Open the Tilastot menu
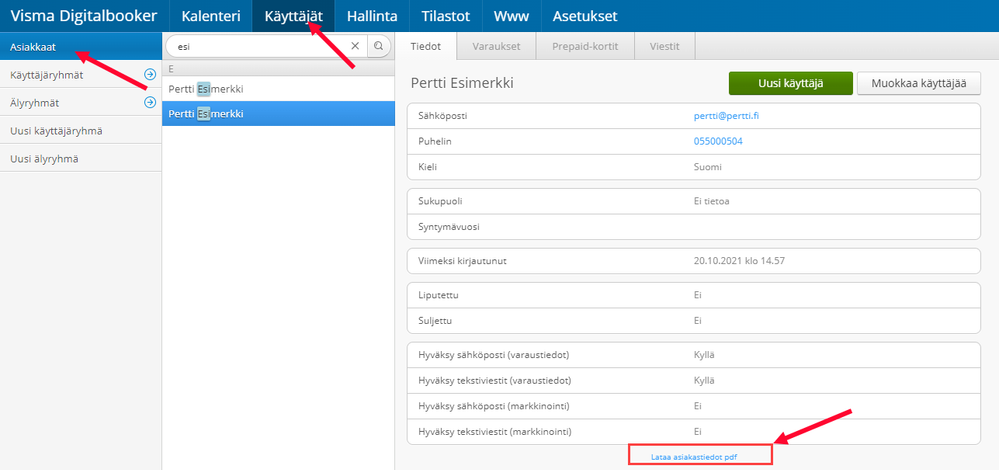The width and height of the screenshot is (999, 470). click(x=445, y=16)
